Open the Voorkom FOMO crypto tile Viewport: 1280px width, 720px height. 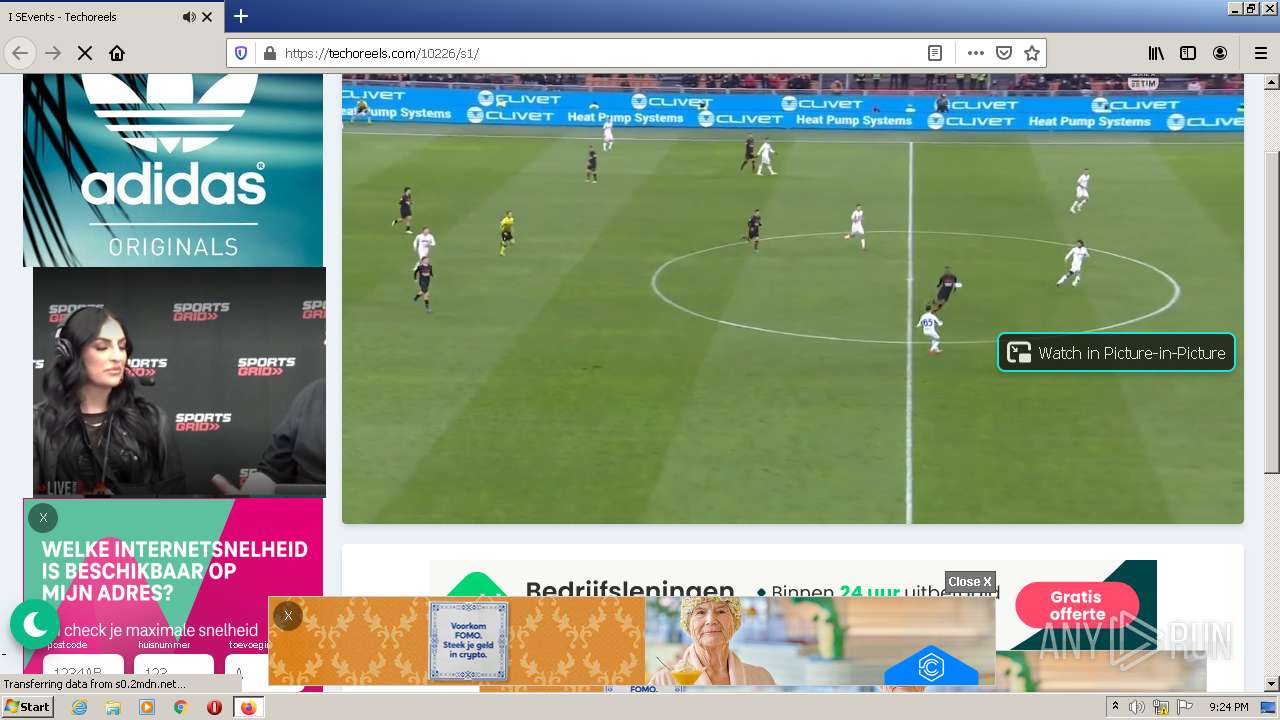[468, 640]
